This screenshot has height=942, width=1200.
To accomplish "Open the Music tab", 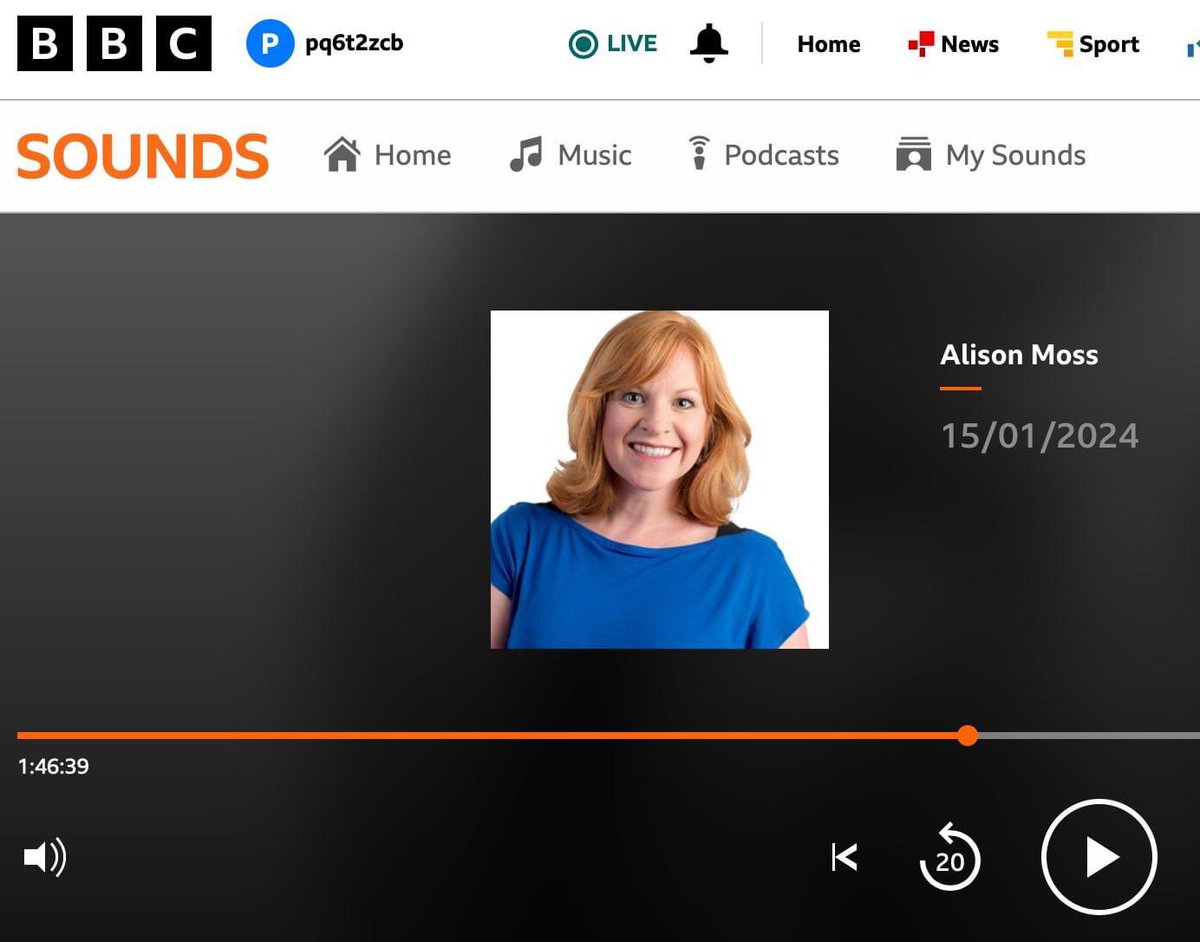I will (570, 155).
